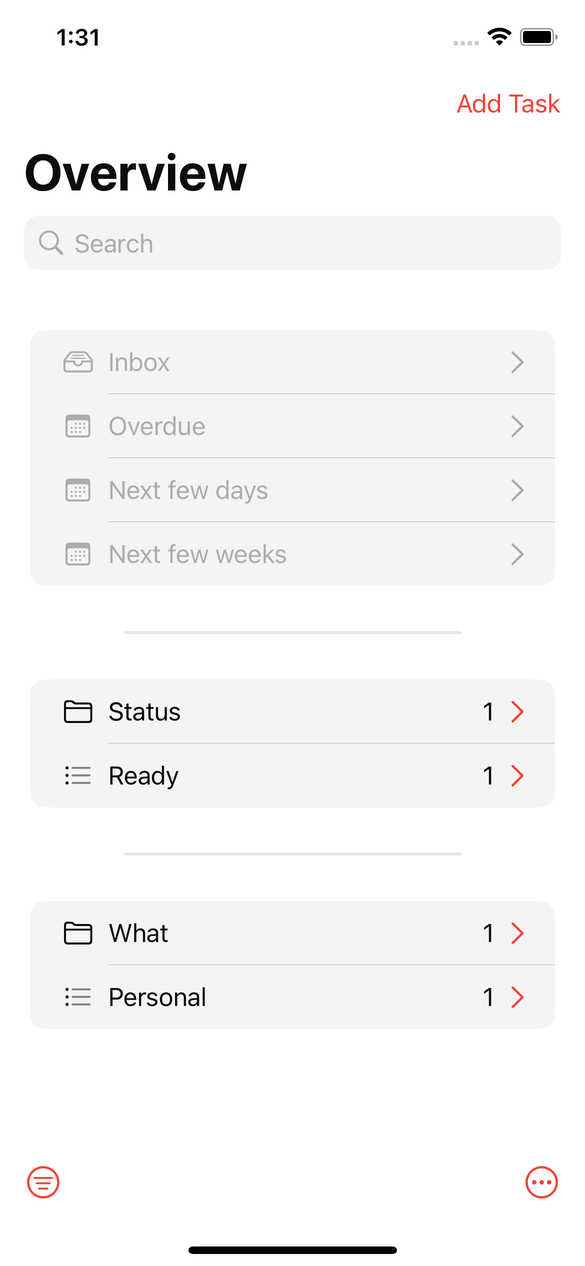Select the Next few weeks item
The height and width of the screenshot is (1266, 585).
pyautogui.click(x=292, y=554)
